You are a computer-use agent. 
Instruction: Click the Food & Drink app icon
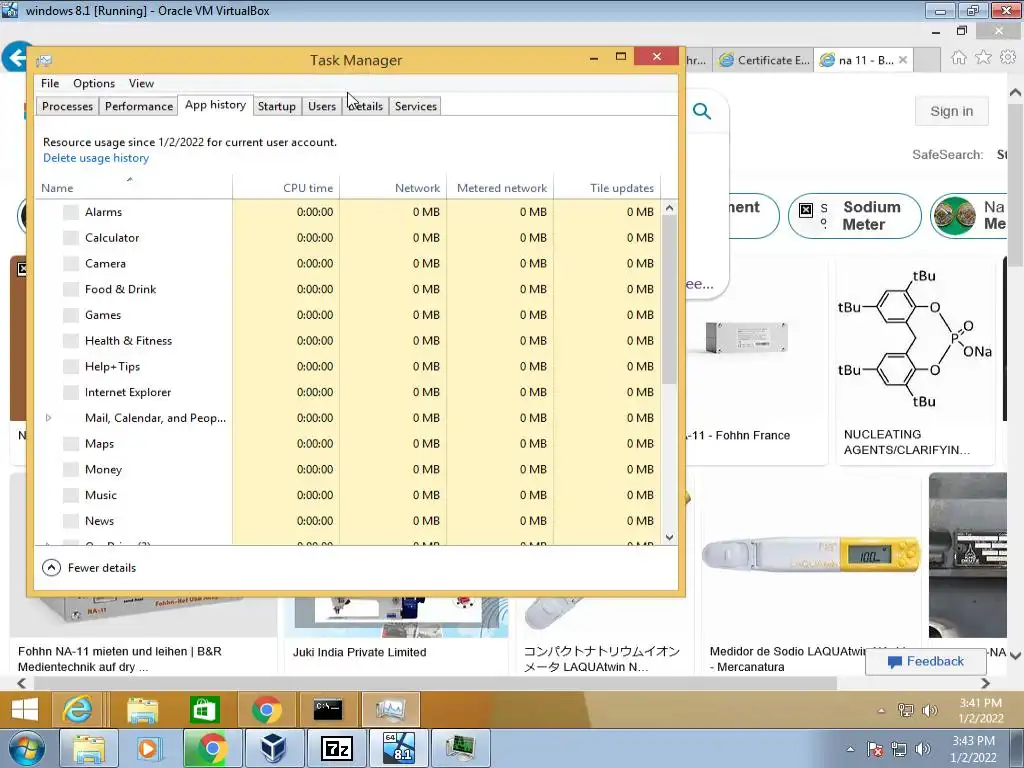point(71,289)
